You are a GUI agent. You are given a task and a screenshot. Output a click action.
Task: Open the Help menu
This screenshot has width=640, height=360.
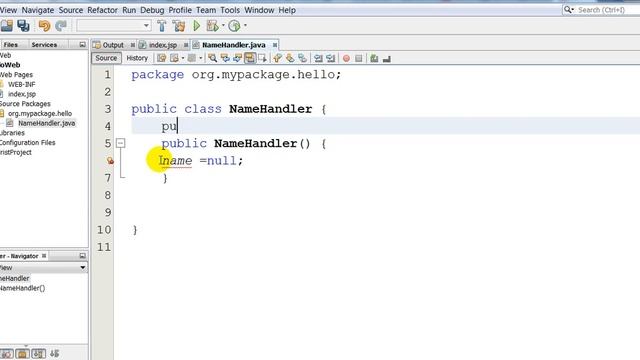click(287, 10)
